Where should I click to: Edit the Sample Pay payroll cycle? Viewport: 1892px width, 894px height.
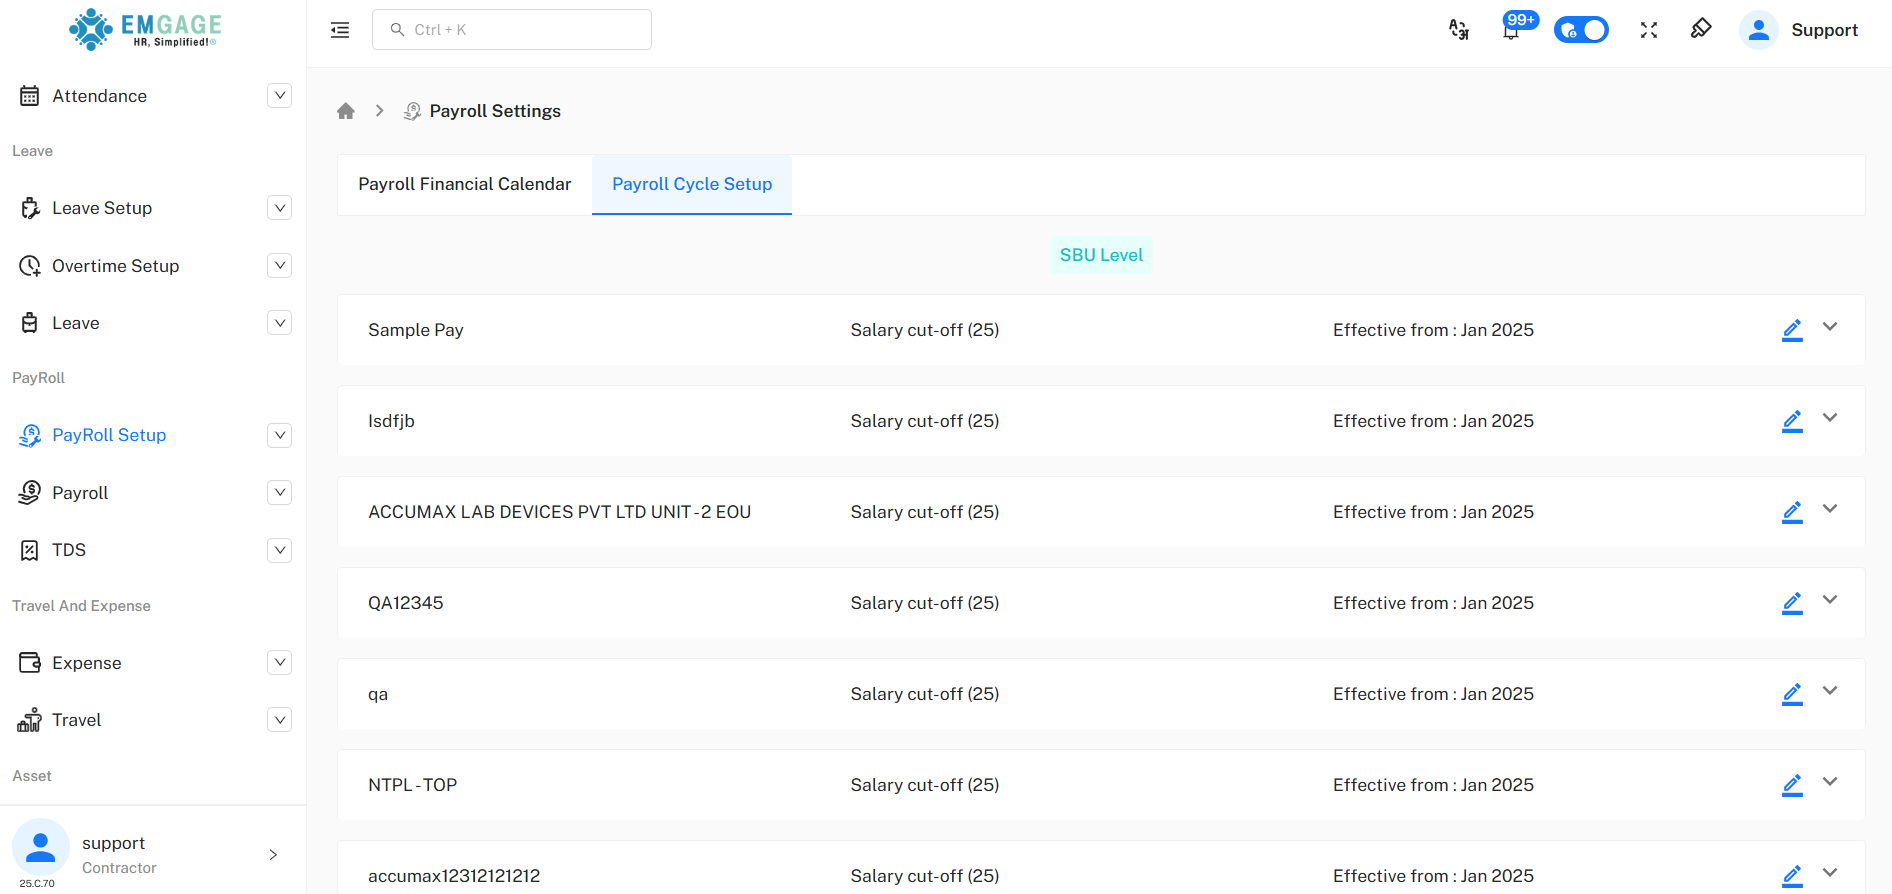[1792, 330]
